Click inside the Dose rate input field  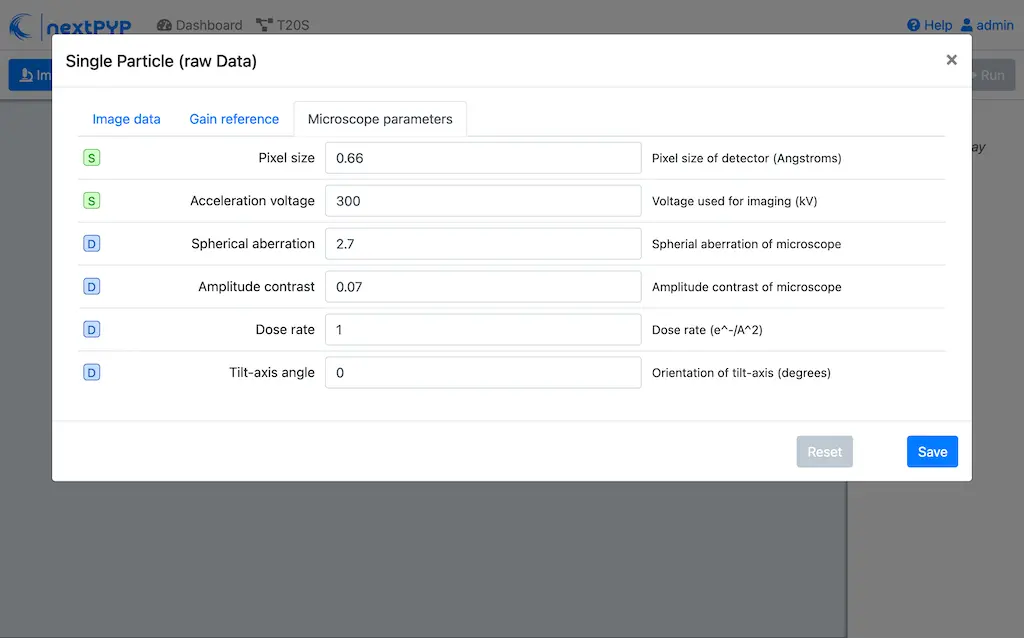tap(483, 329)
